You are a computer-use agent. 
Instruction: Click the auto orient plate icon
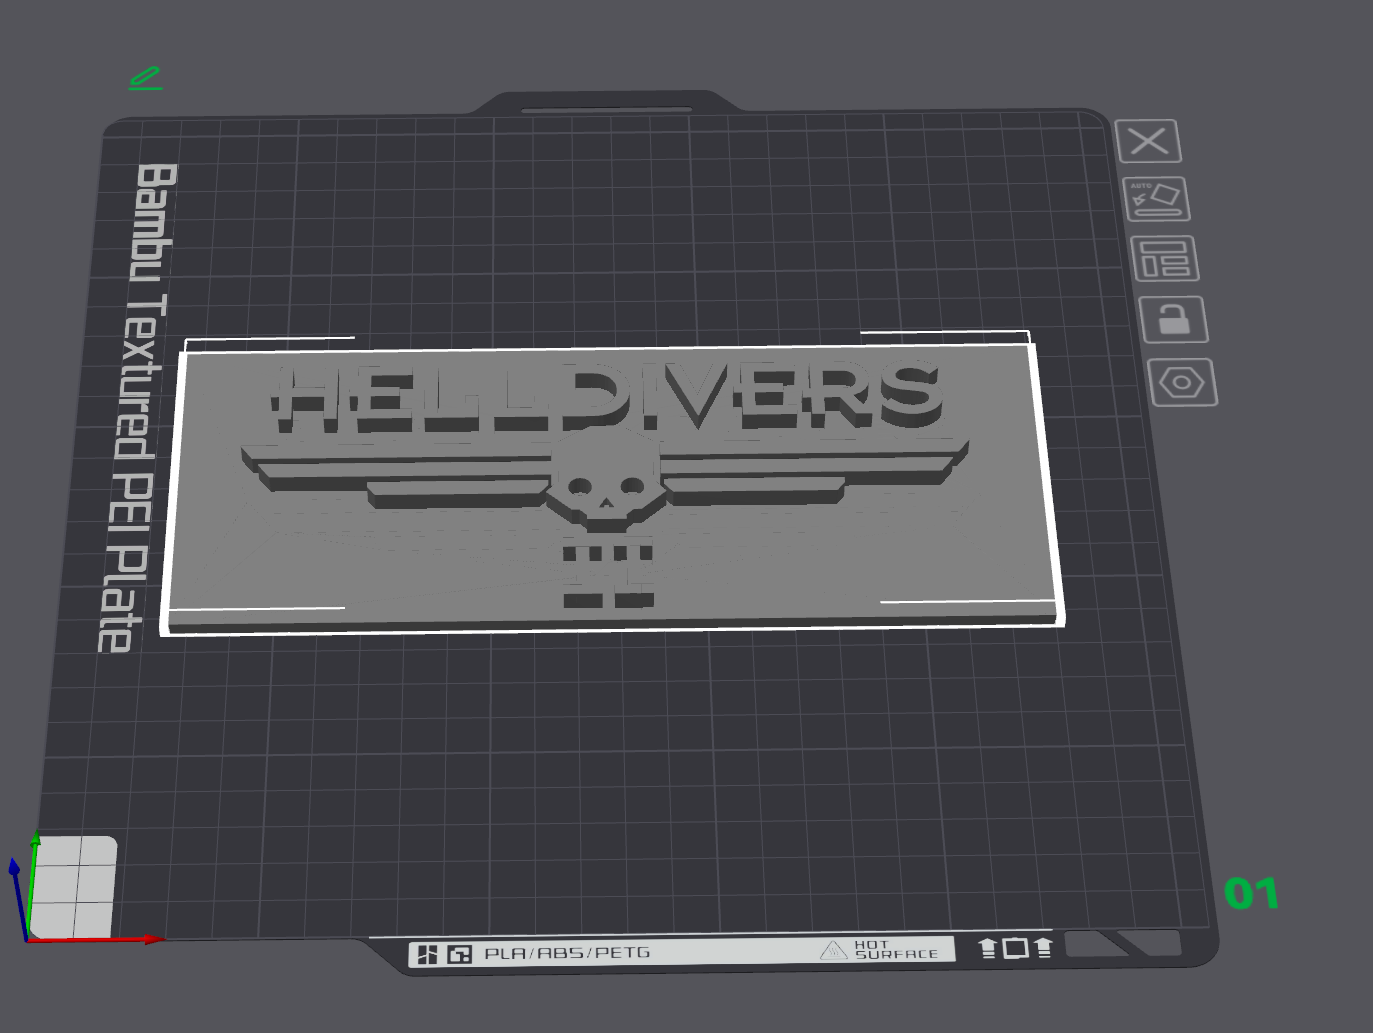click(x=1156, y=199)
